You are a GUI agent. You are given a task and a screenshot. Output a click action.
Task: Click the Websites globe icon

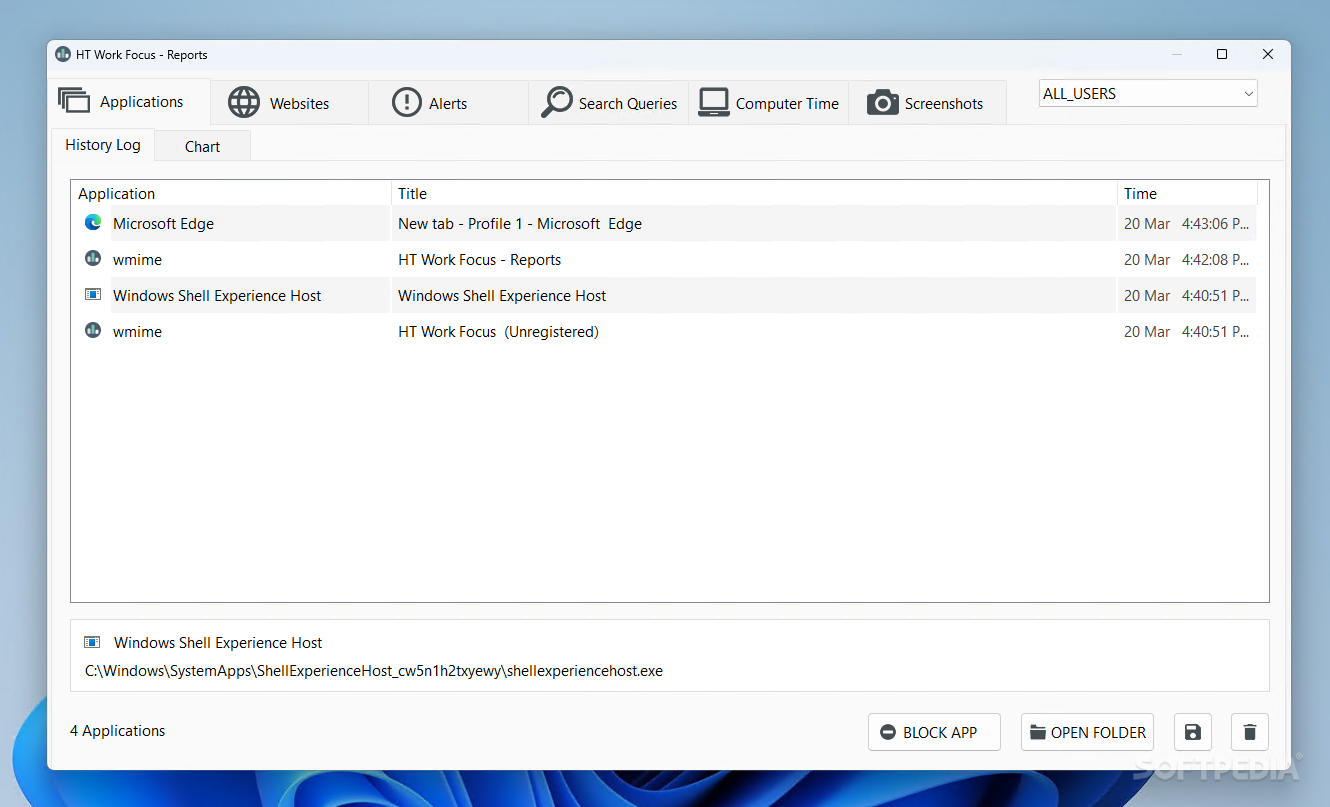244,102
